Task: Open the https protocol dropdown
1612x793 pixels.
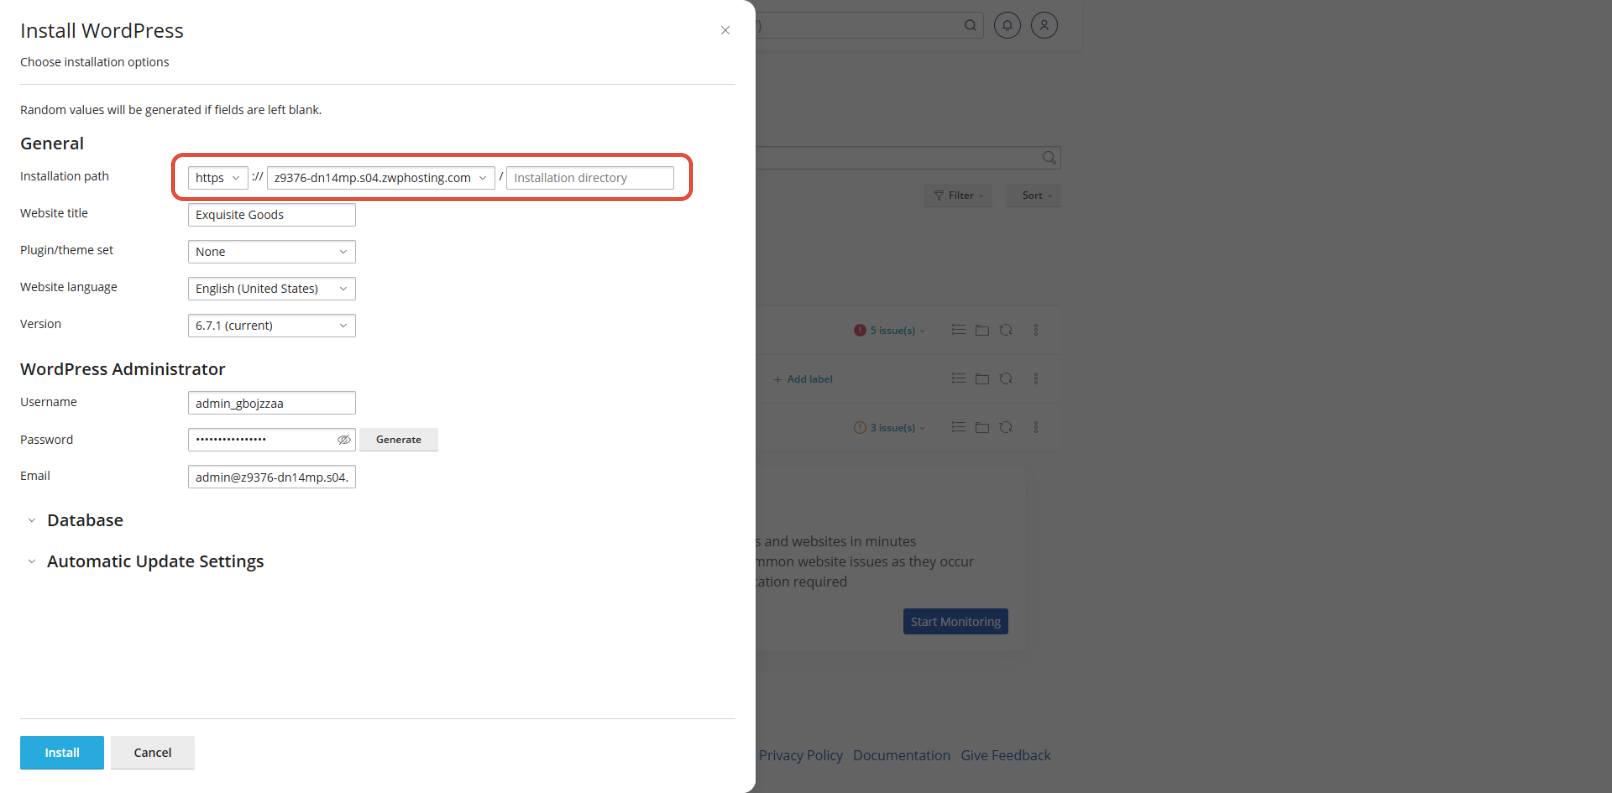Action: 218,178
